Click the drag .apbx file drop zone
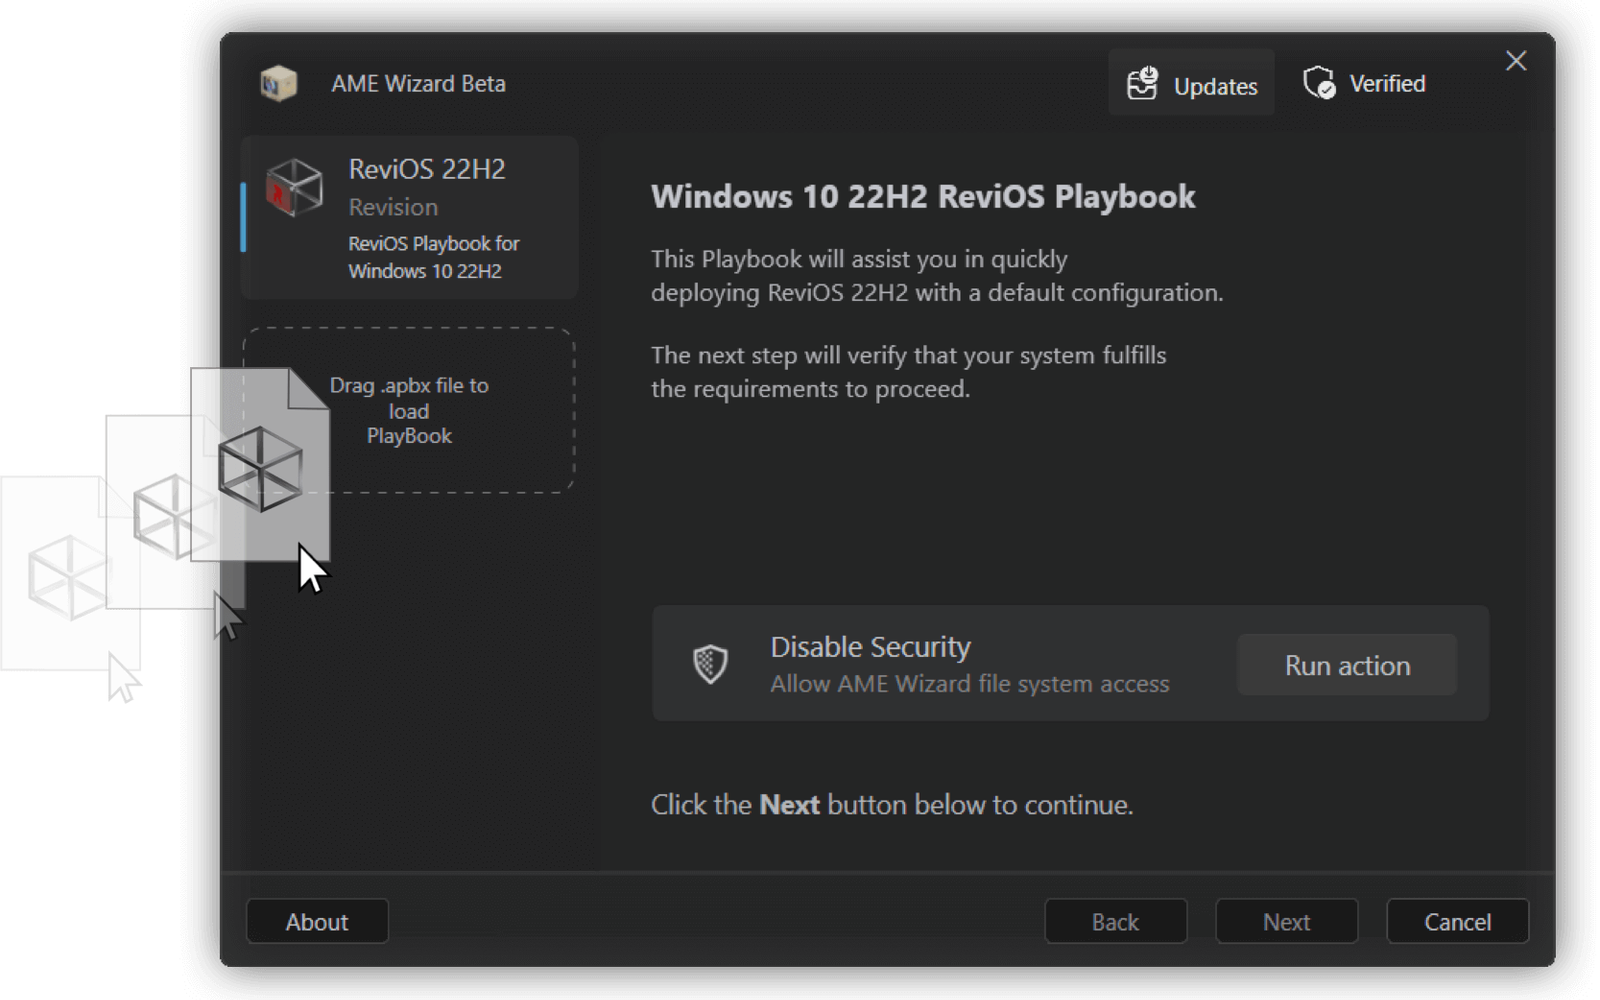Image resolution: width=1600 pixels, height=1000 pixels. point(409,410)
